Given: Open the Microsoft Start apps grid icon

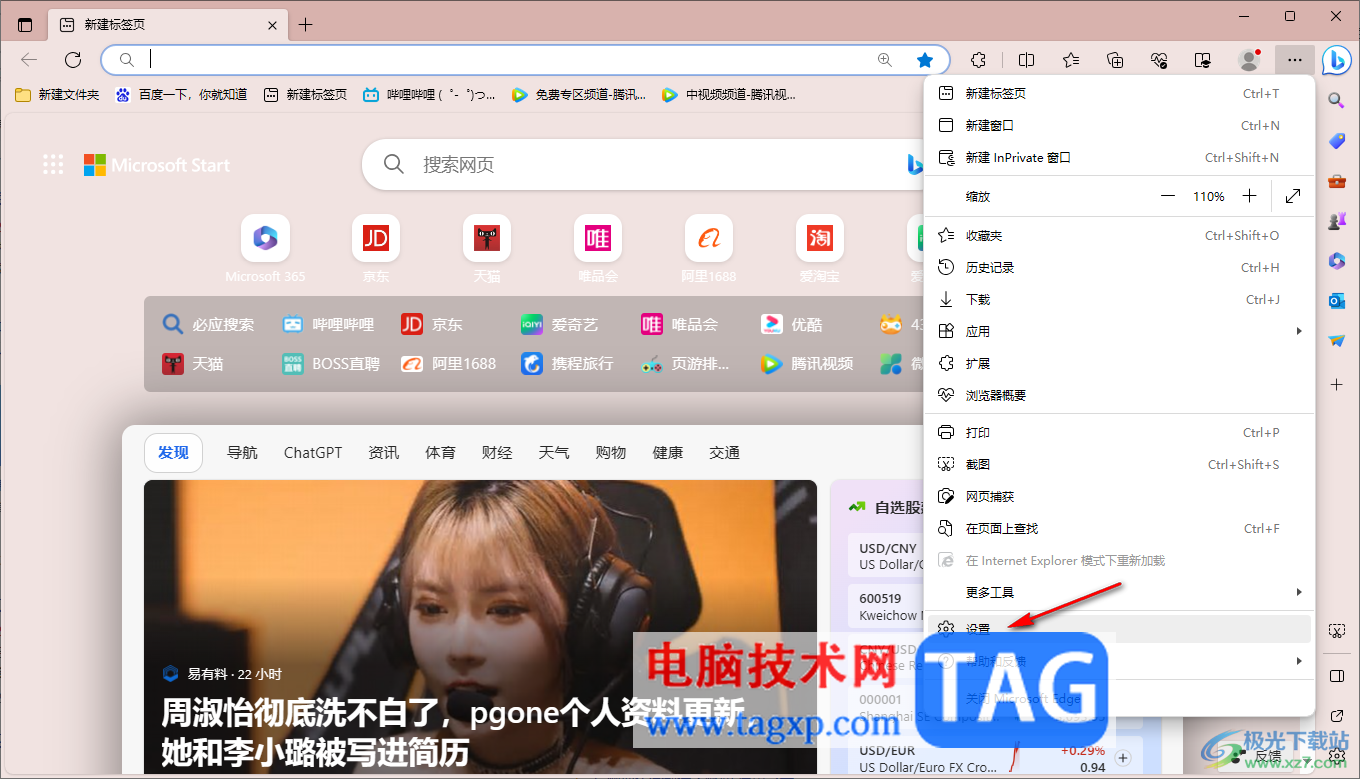Looking at the screenshot, I should point(53,165).
